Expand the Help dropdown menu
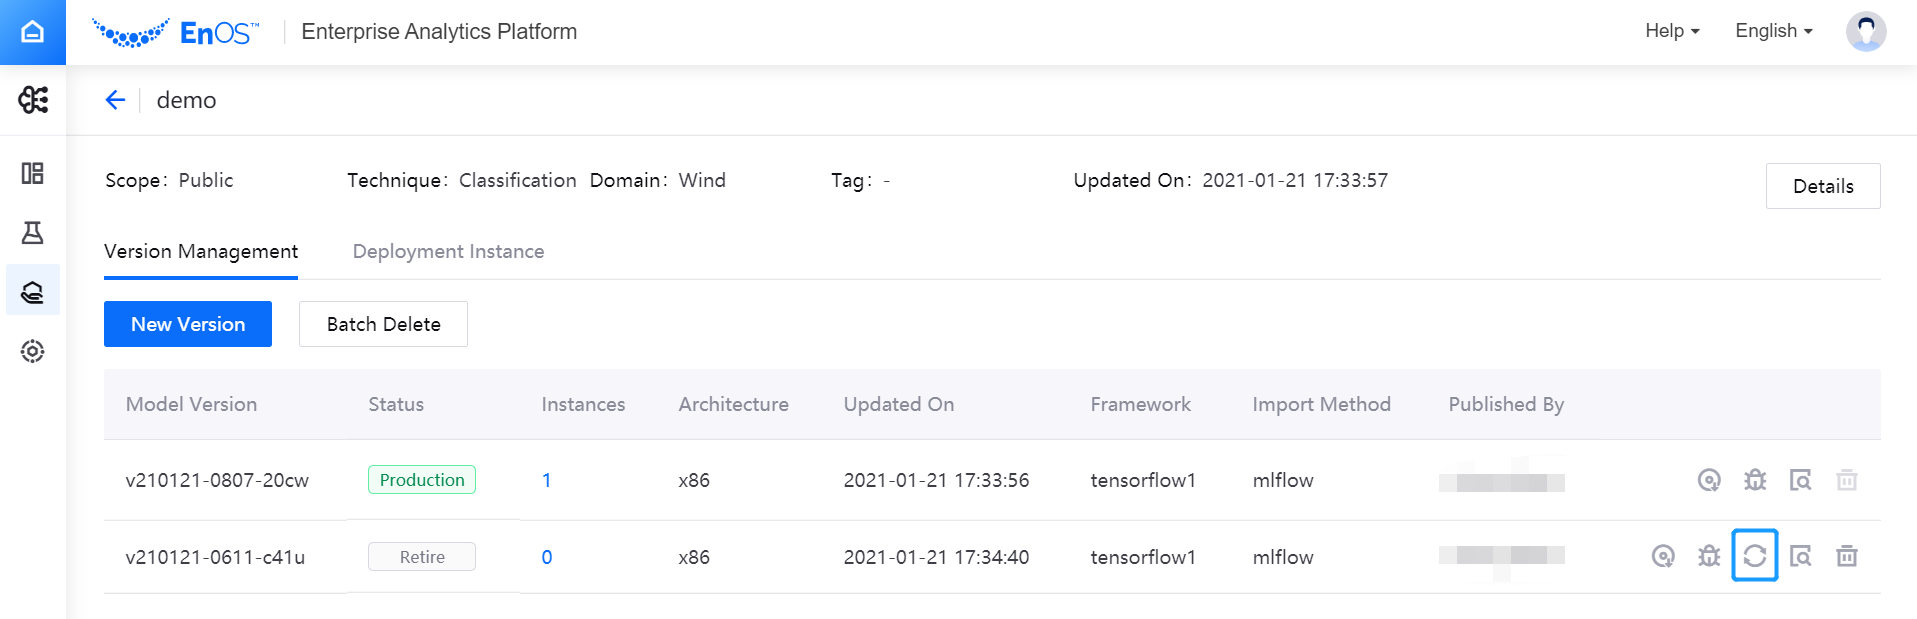1917x619 pixels. pos(1671,31)
